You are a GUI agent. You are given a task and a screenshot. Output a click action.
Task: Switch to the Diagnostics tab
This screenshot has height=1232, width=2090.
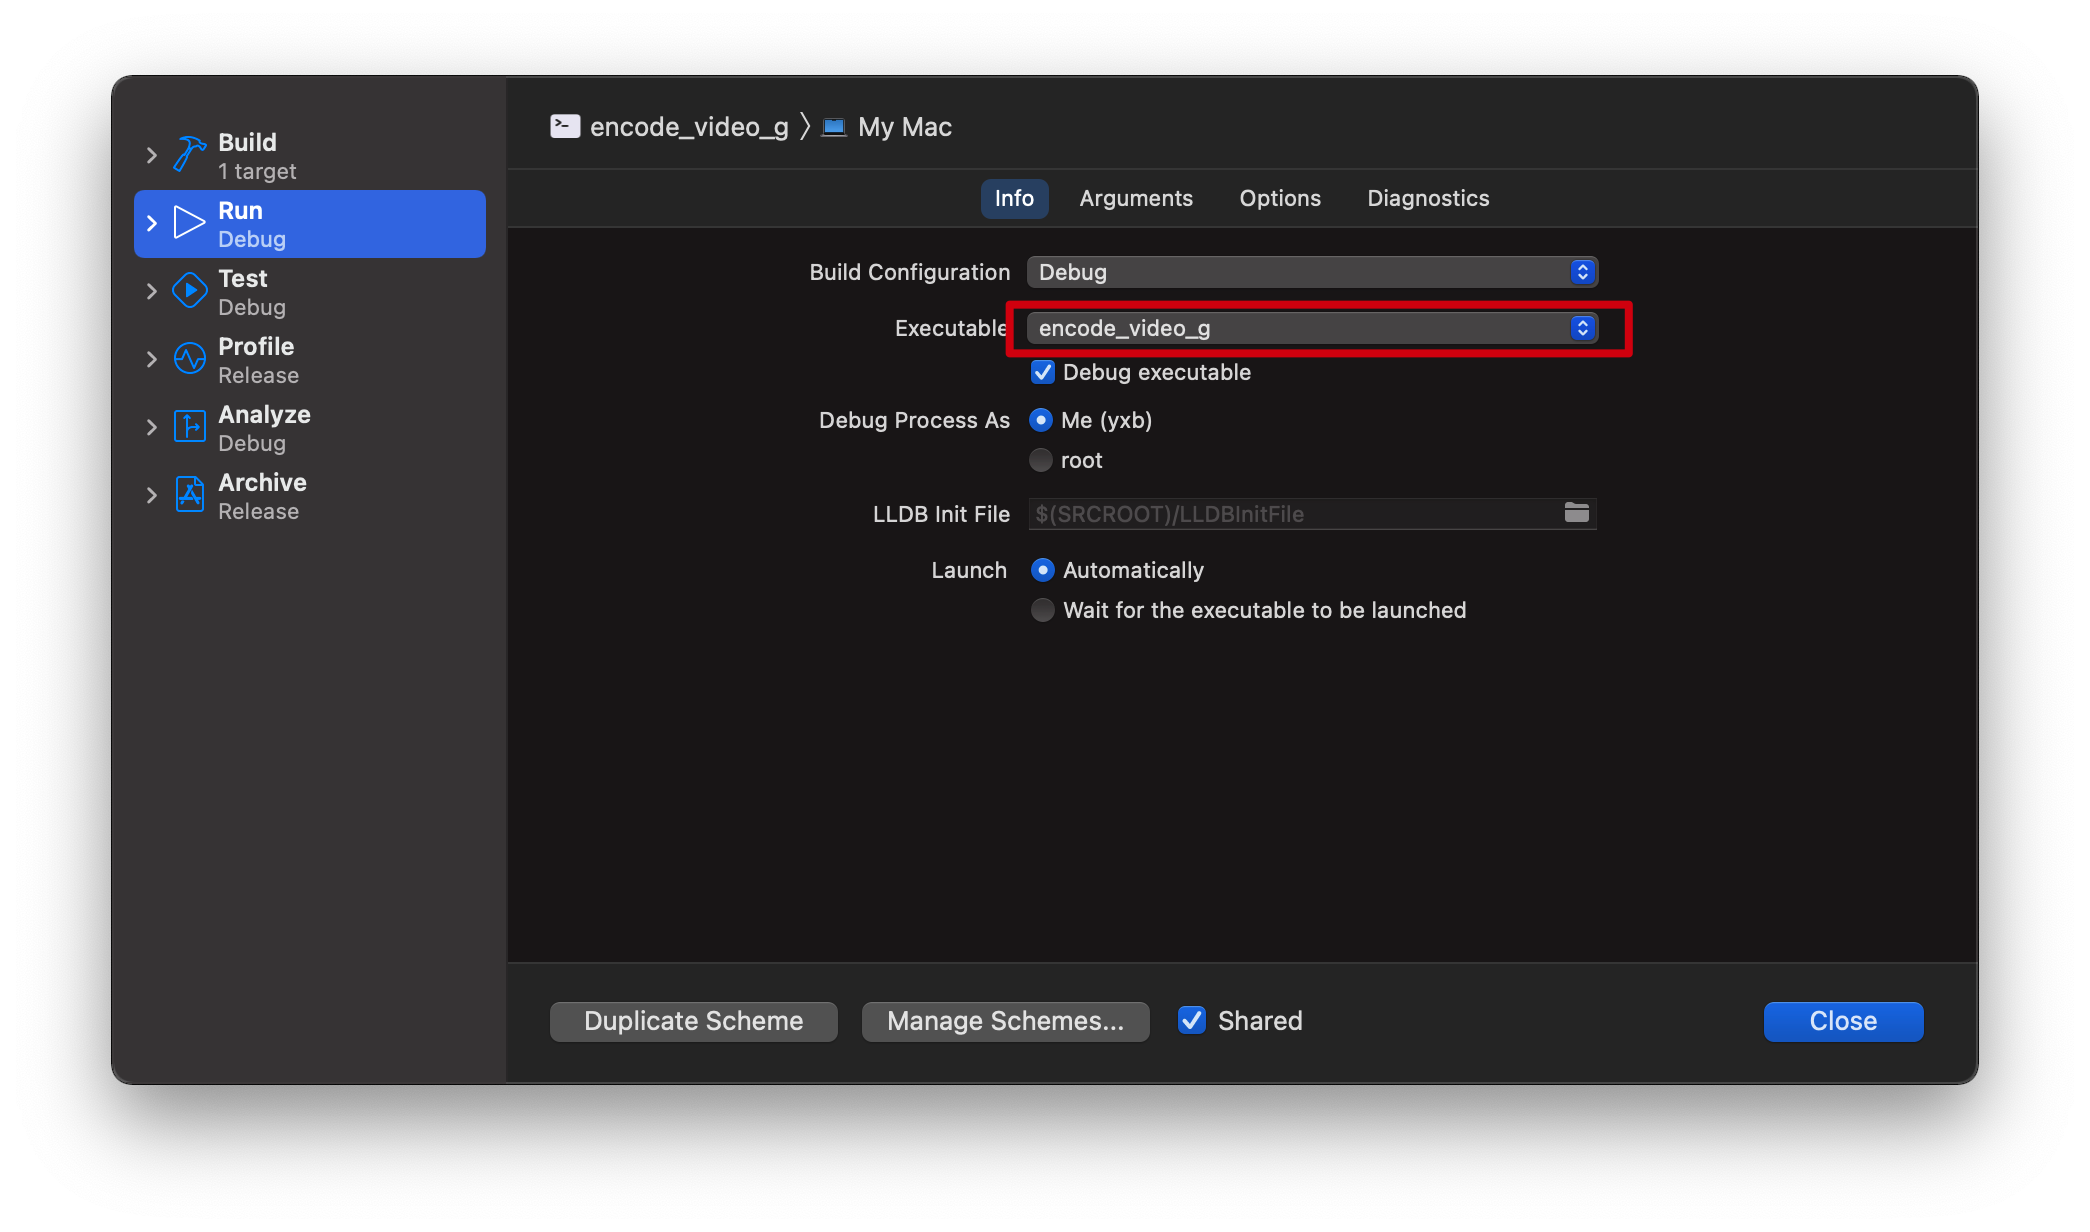pyautogui.click(x=1428, y=198)
